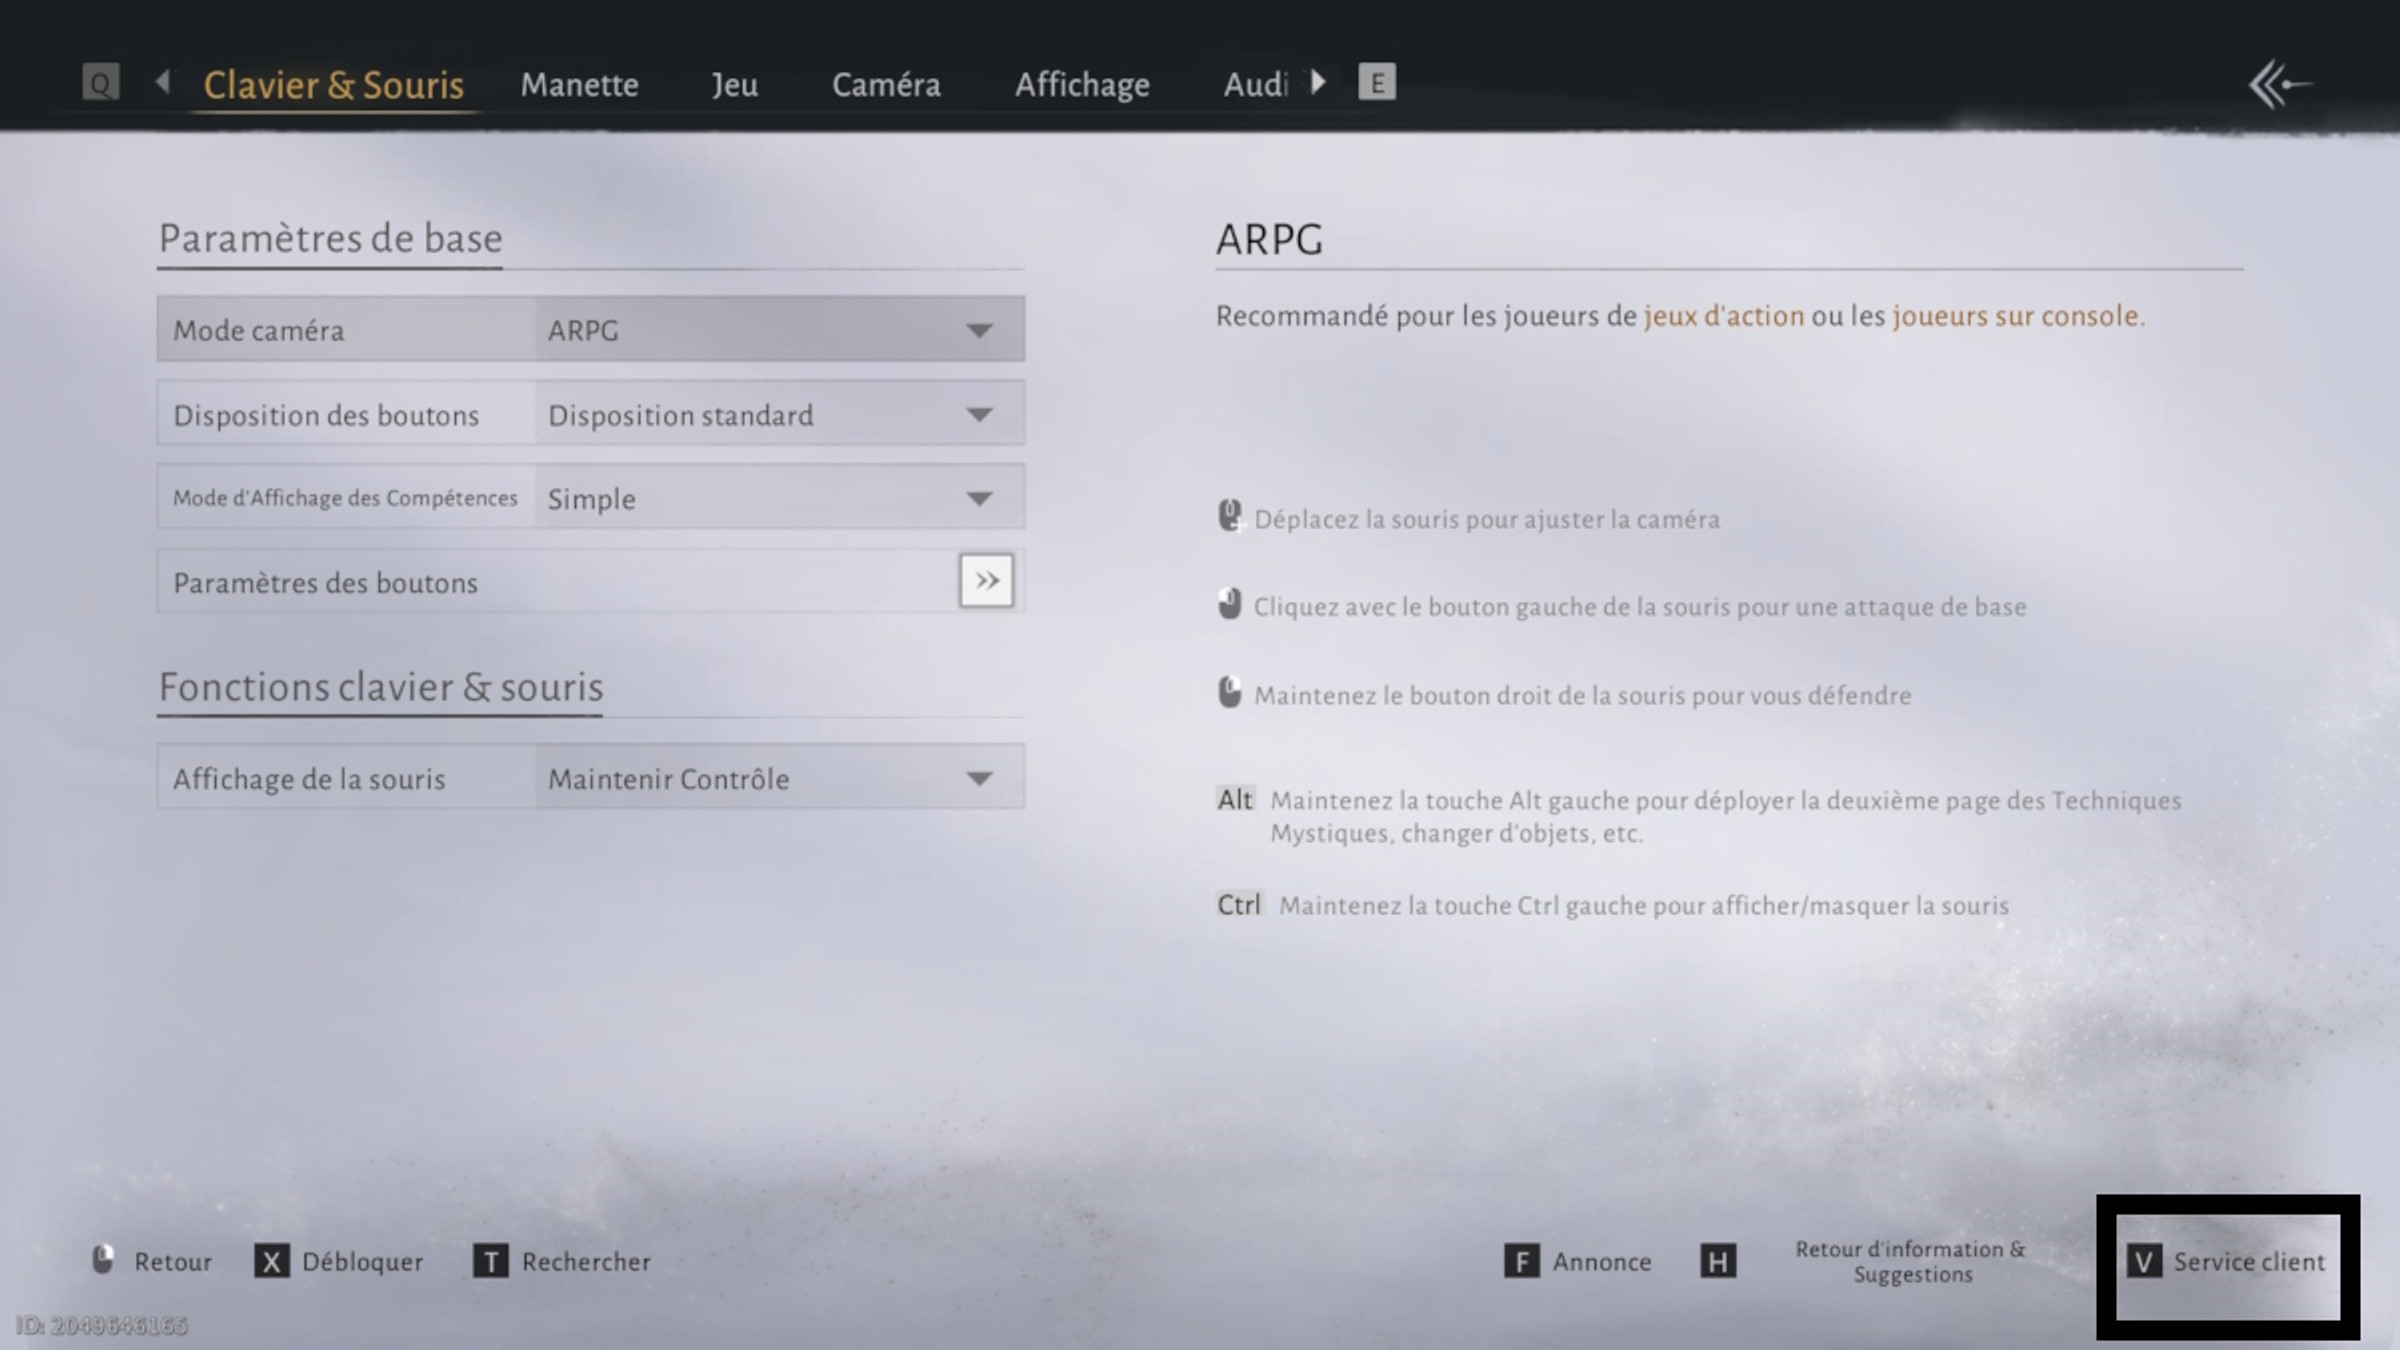2400x1350 pixels.
Task: Click the F key icon beside Annonce
Action: click(1521, 1261)
